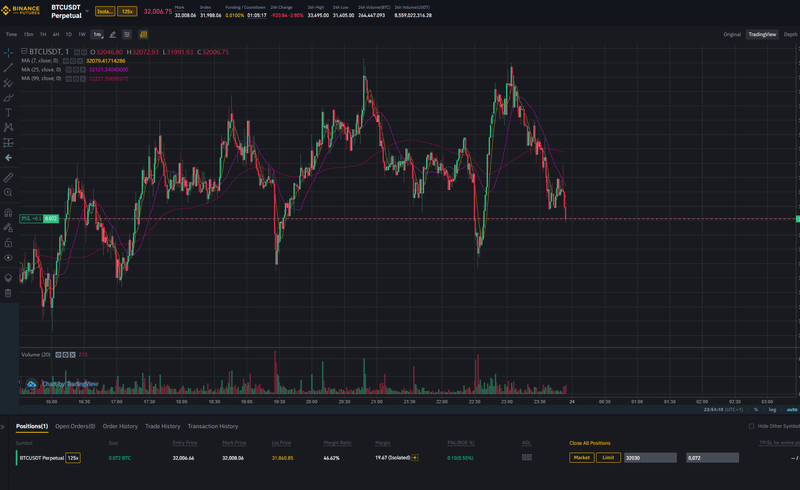Click the PNL position label on chart
Screen dimensions: 800x490
coord(39,218)
